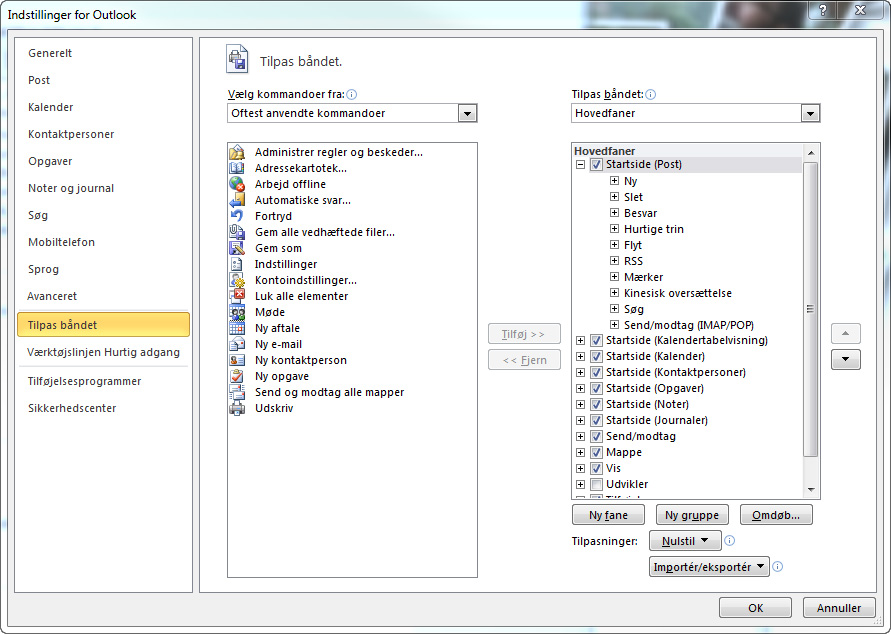Screen dimensions: 891x634
Task: Open the Post settings page
Action: pyautogui.click(x=39, y=80)
